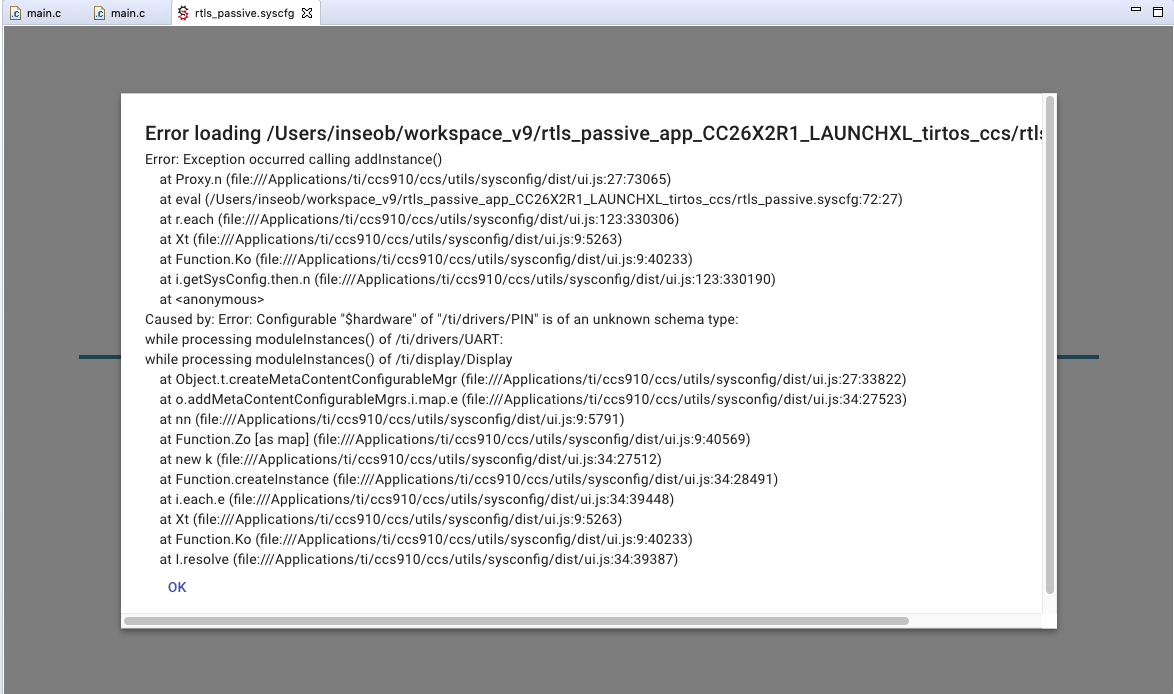Click the '/ti/drivers/UART' moduleInstances line
The height and width of the screenshot is (694, 1174).
pyautogui.click(x=323, y=339)
